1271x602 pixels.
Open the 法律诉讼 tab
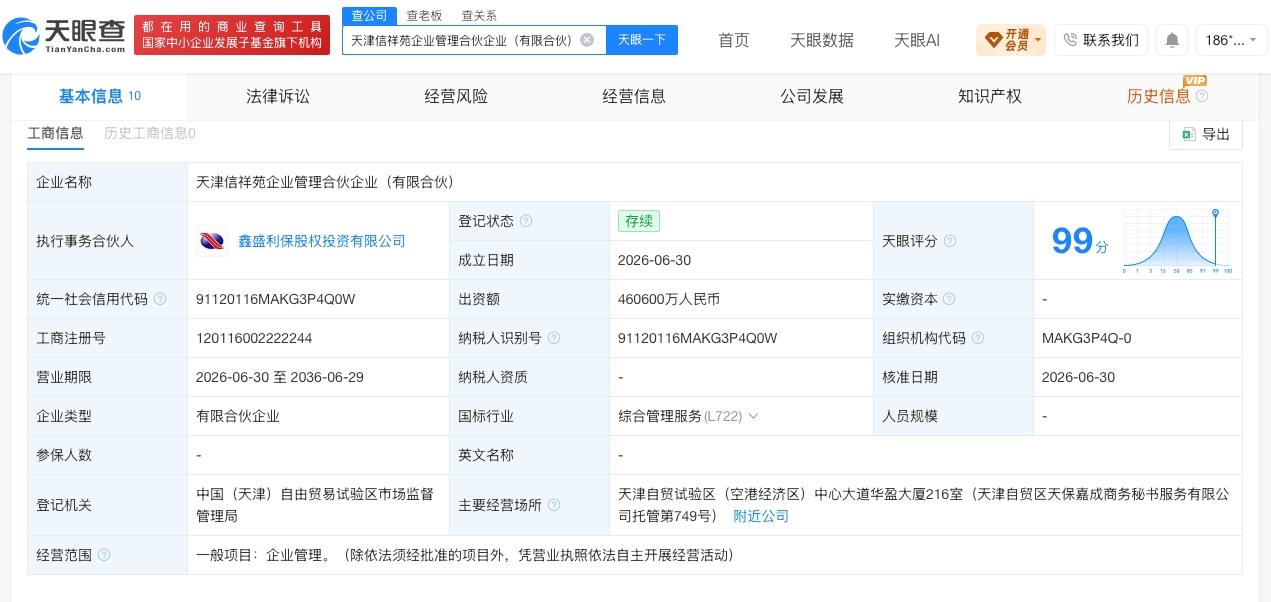[x=278, y=96]
